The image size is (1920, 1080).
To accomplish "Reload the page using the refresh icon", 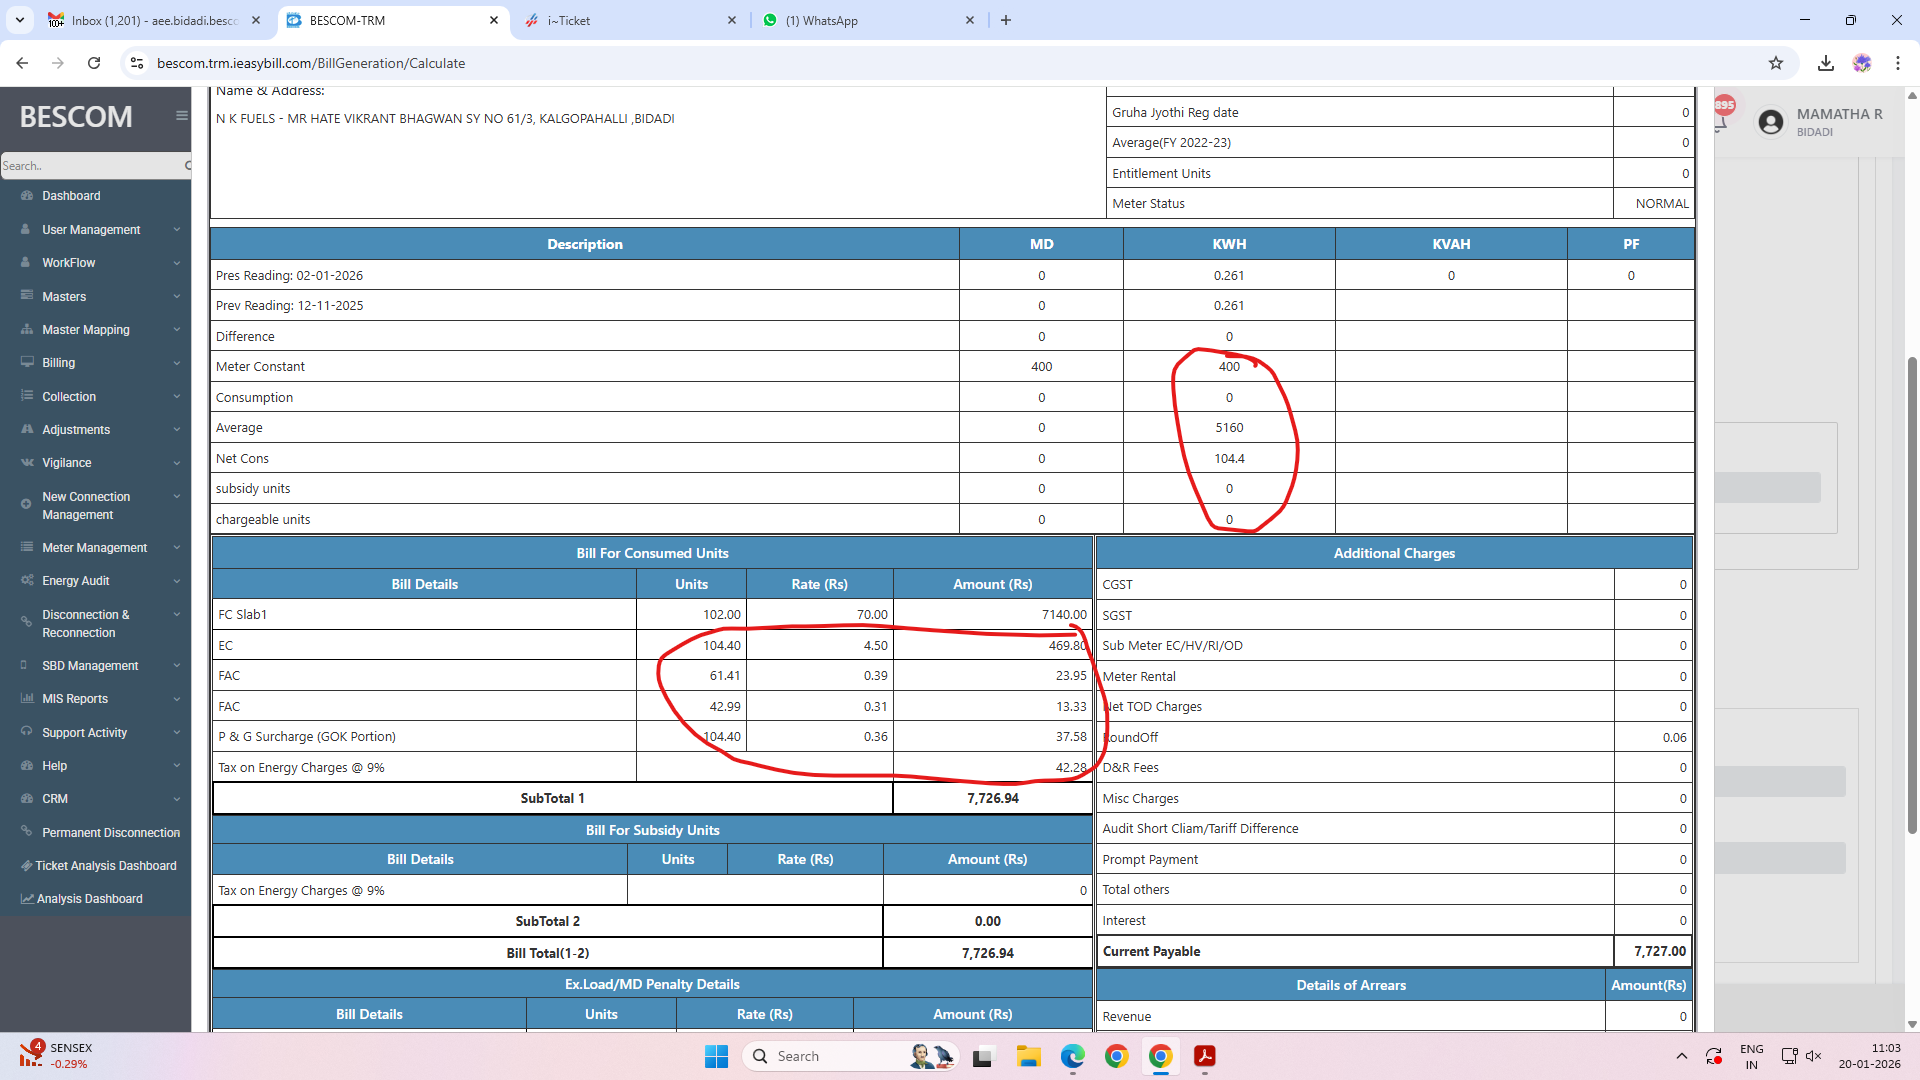I will [x=94, y=63].
